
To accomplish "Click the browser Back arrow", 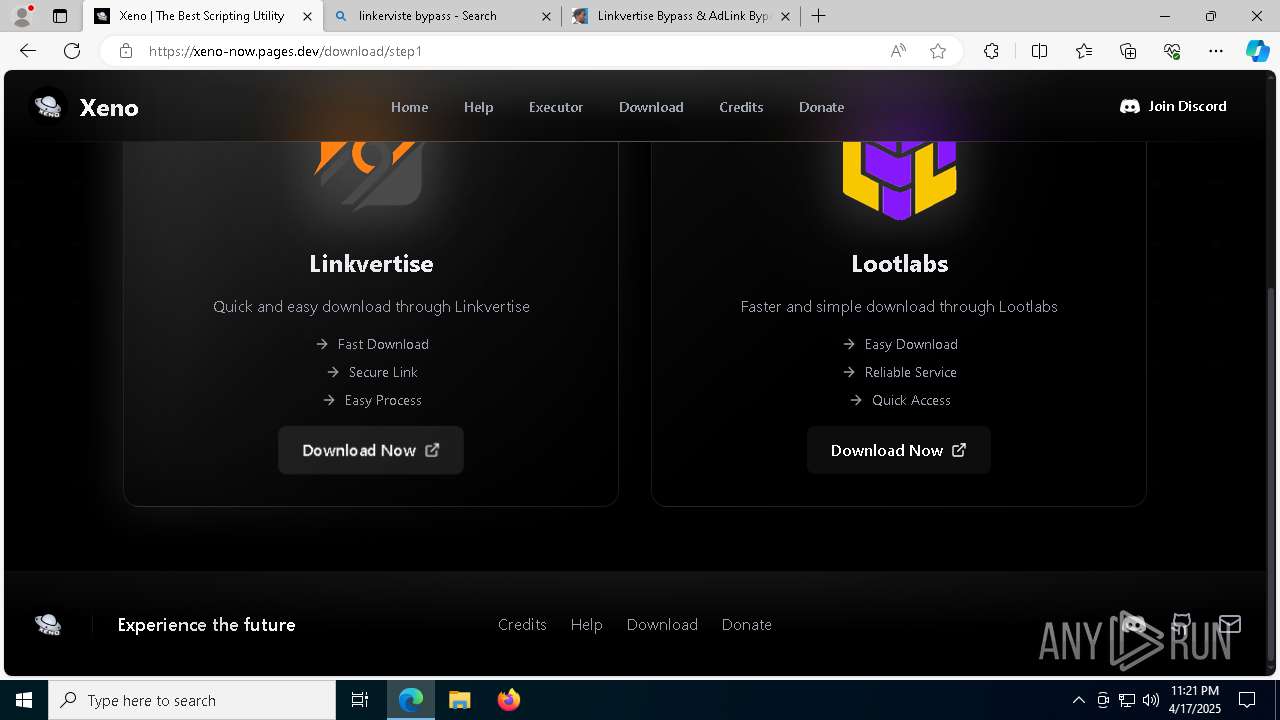I will click(28, 51).
